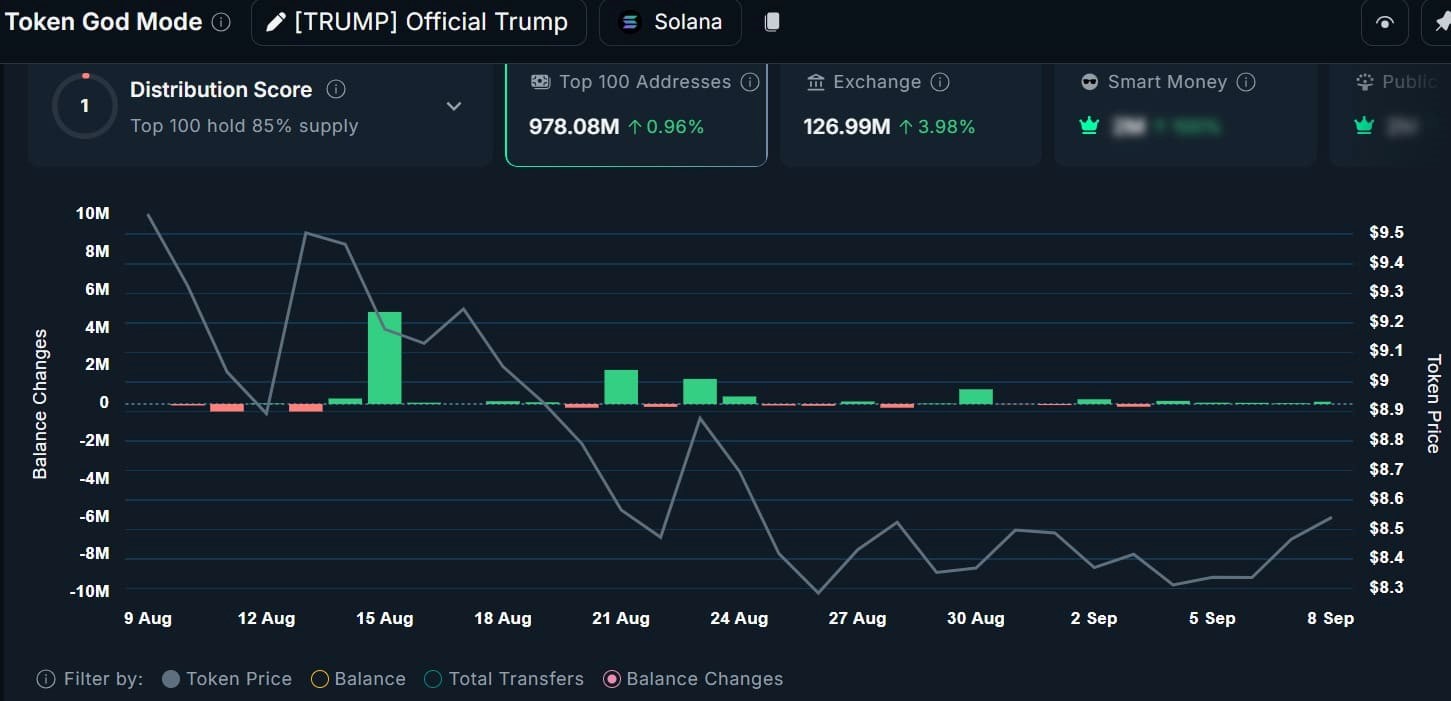The width and height of the screenshot is (1451, 701).
Task: Click the "126.99M" value
Action: pos(847,127)
